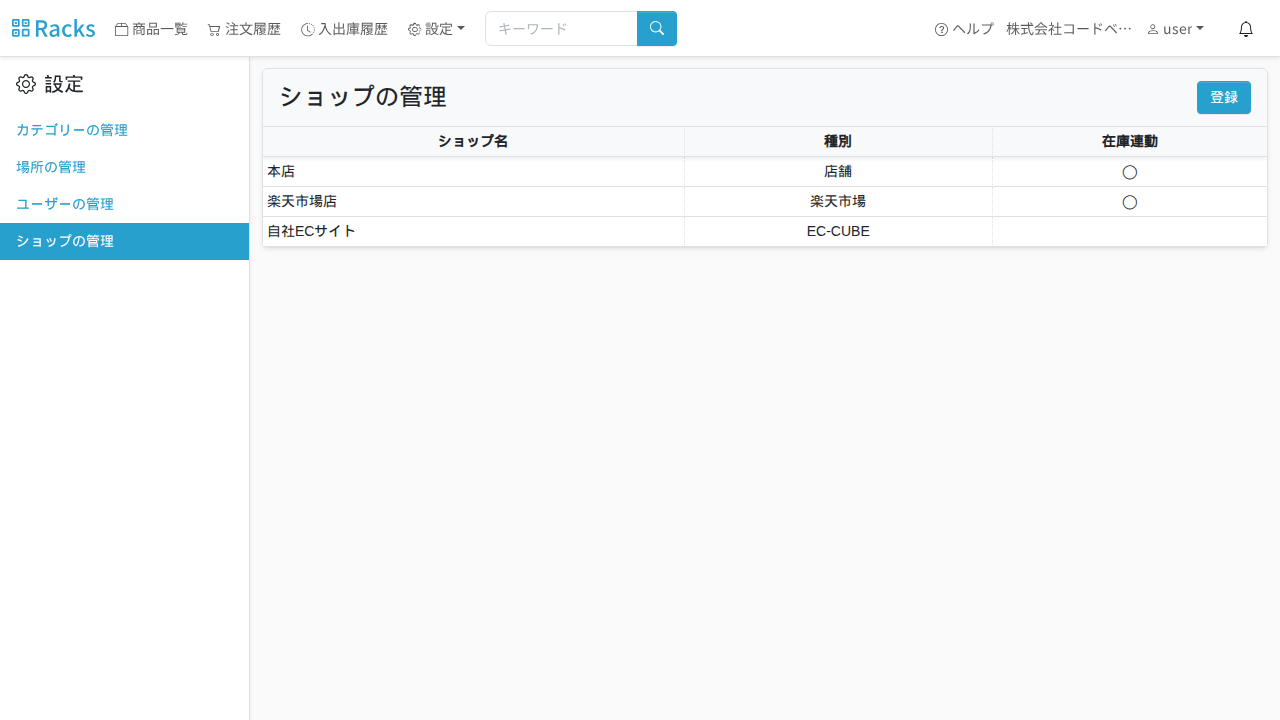The width and height of the screenshot is (1280, 720).
Task: Expand the user account dropdown
Action: coord(1175,29)
